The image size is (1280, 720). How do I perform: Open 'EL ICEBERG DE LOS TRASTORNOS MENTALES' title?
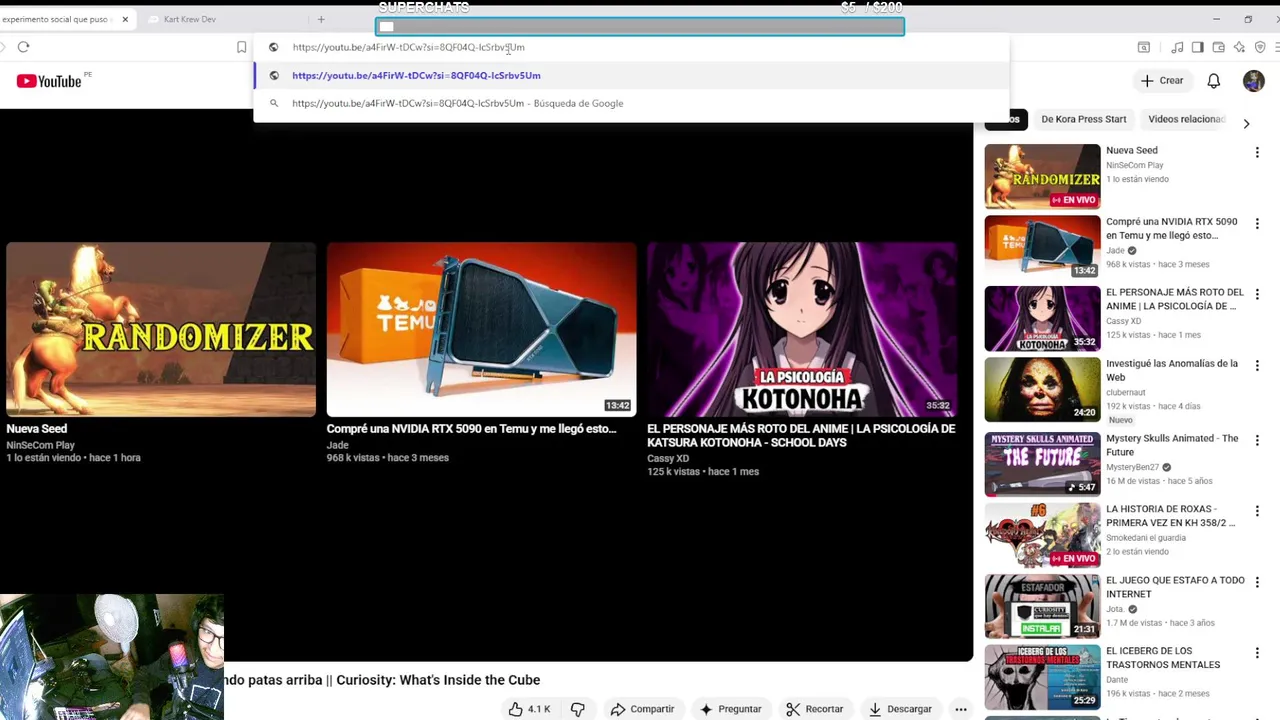pos(1163,658)
